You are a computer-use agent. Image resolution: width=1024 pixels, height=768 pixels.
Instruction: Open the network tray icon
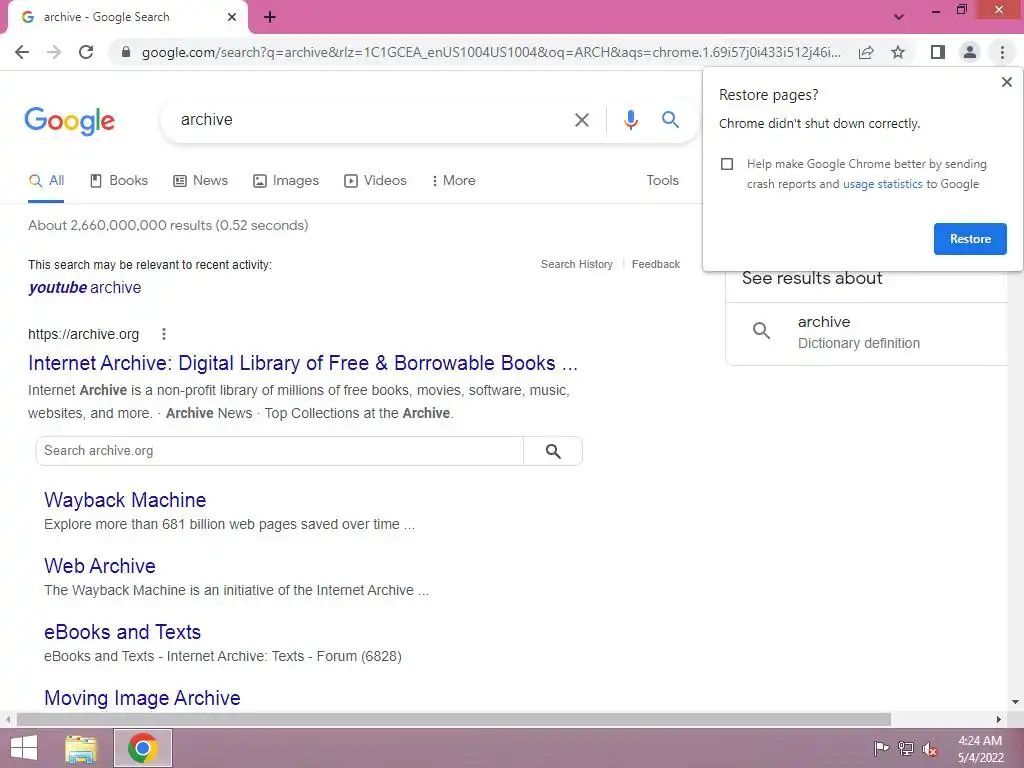click(906, 749)
